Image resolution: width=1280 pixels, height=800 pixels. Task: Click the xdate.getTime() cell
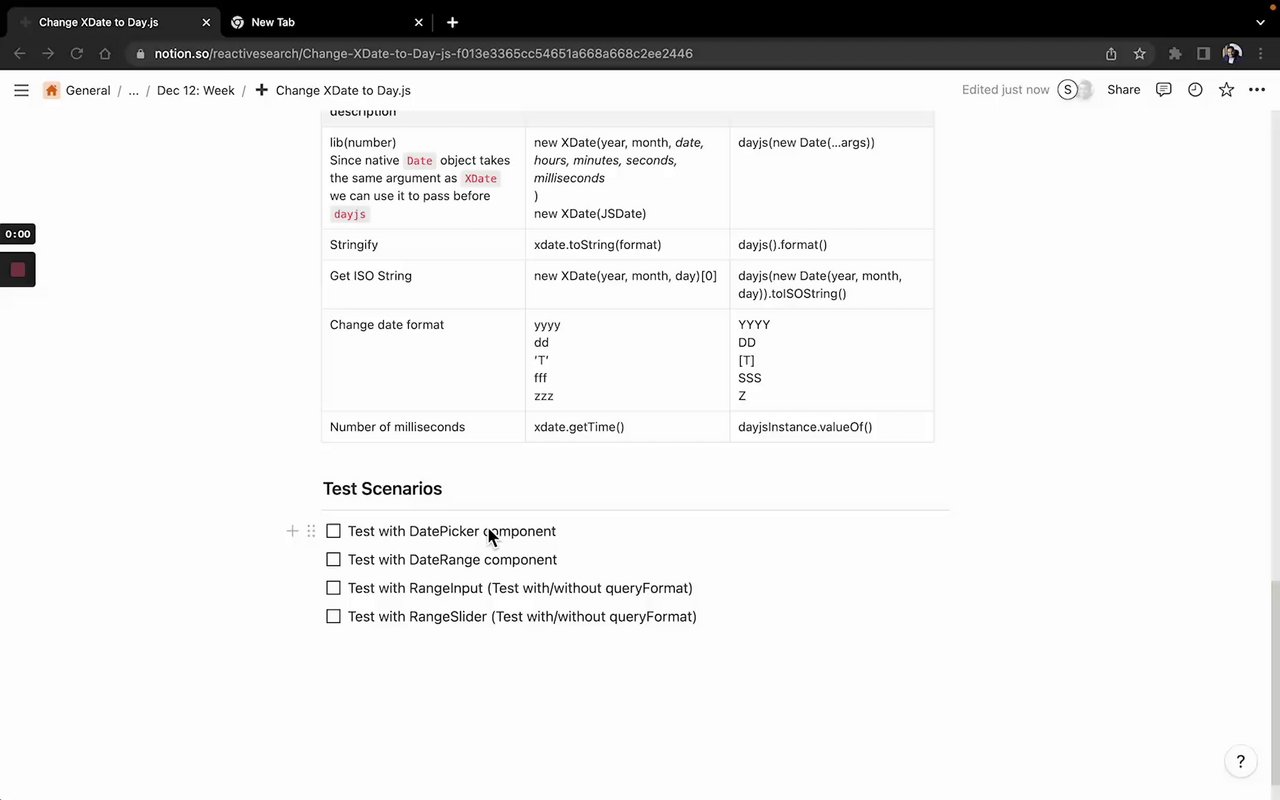[627, 427]
